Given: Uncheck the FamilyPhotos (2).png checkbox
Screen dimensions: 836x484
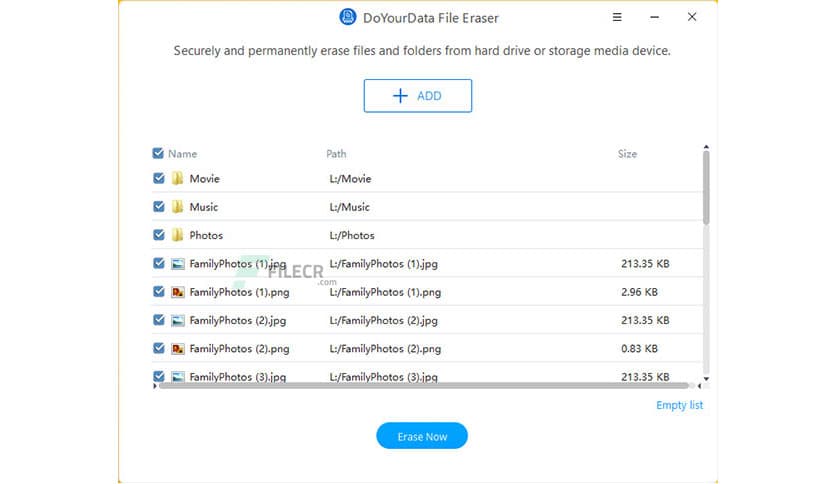Looking at the screenshot, I should pyautogui.click(x=158, y=348).
